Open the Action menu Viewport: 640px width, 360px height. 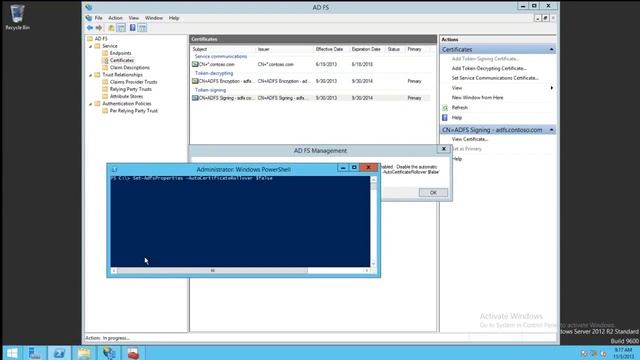[115, 18]
